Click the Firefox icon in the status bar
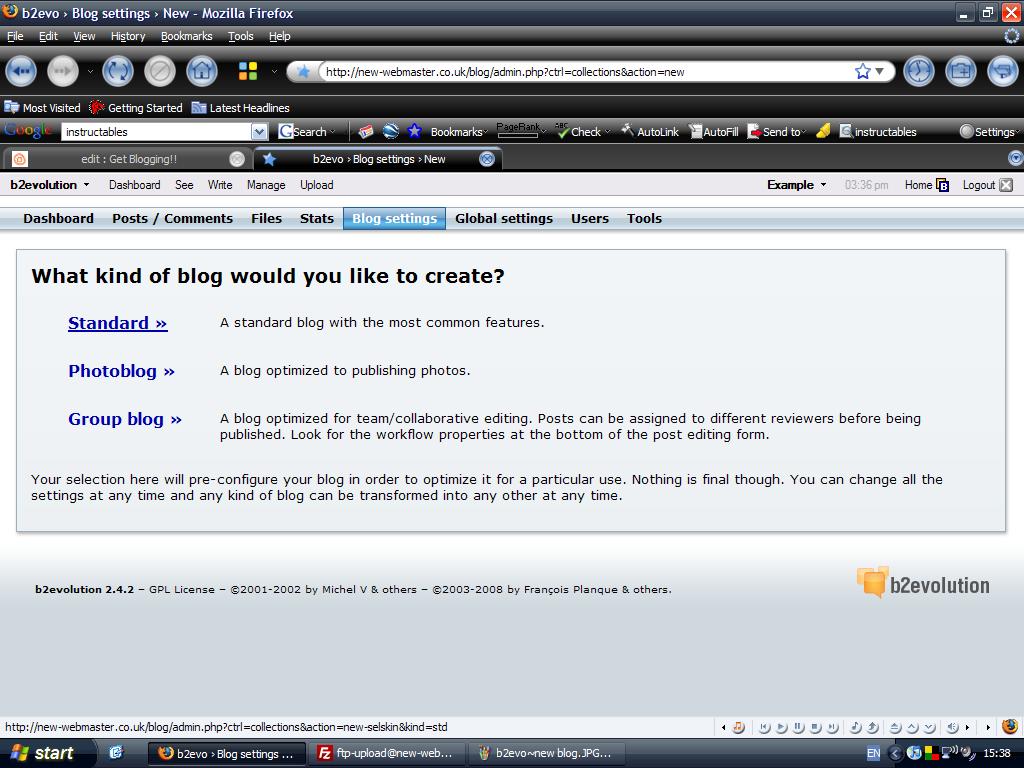 (x=1010, y=726)
